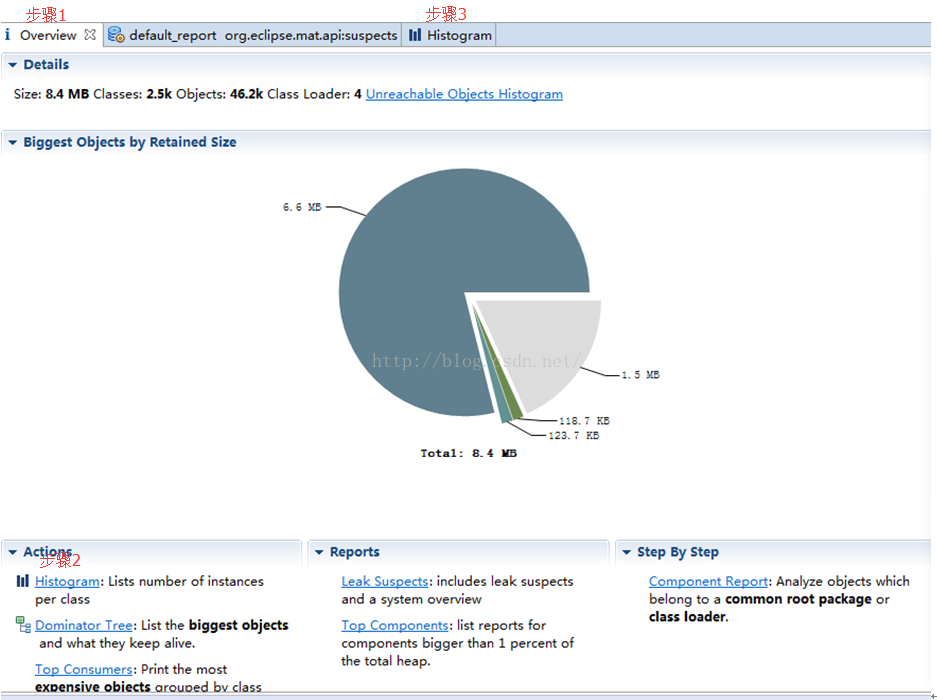The width and height of the screenshot is (937, 700).
Task: Open the Histogram action link
Action: coord(67,581)
